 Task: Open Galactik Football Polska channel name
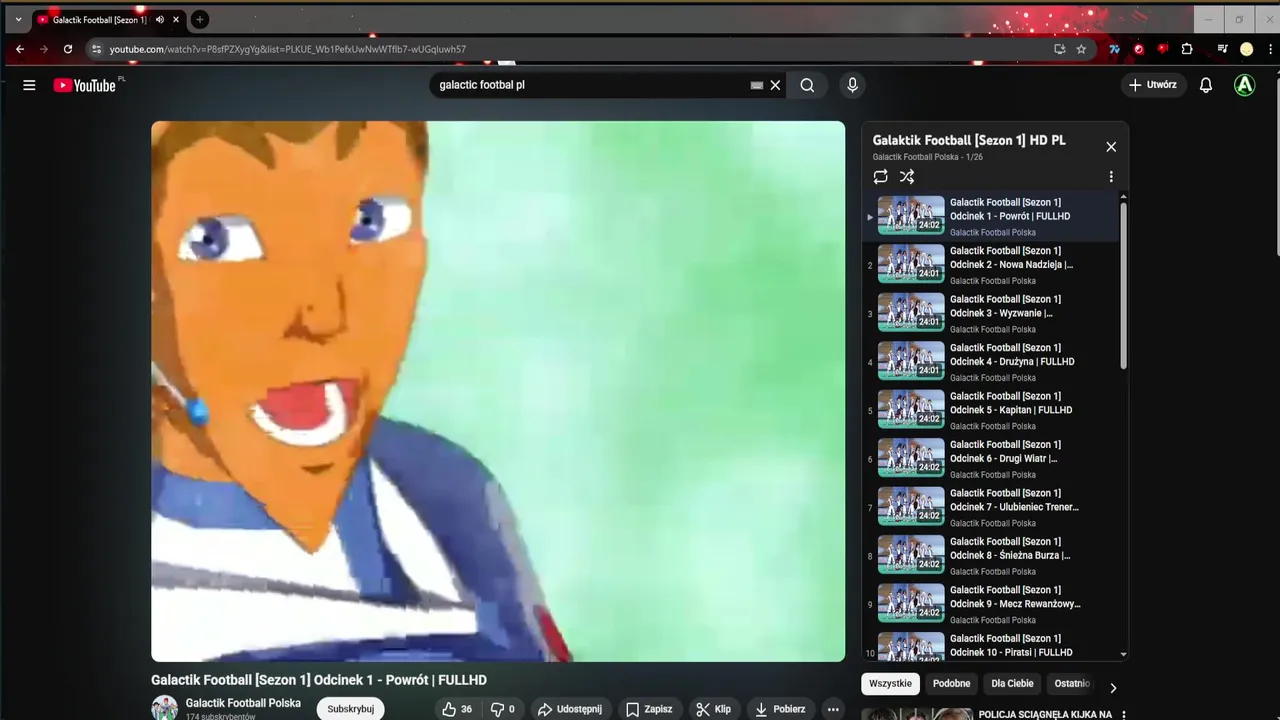(243, 703)
